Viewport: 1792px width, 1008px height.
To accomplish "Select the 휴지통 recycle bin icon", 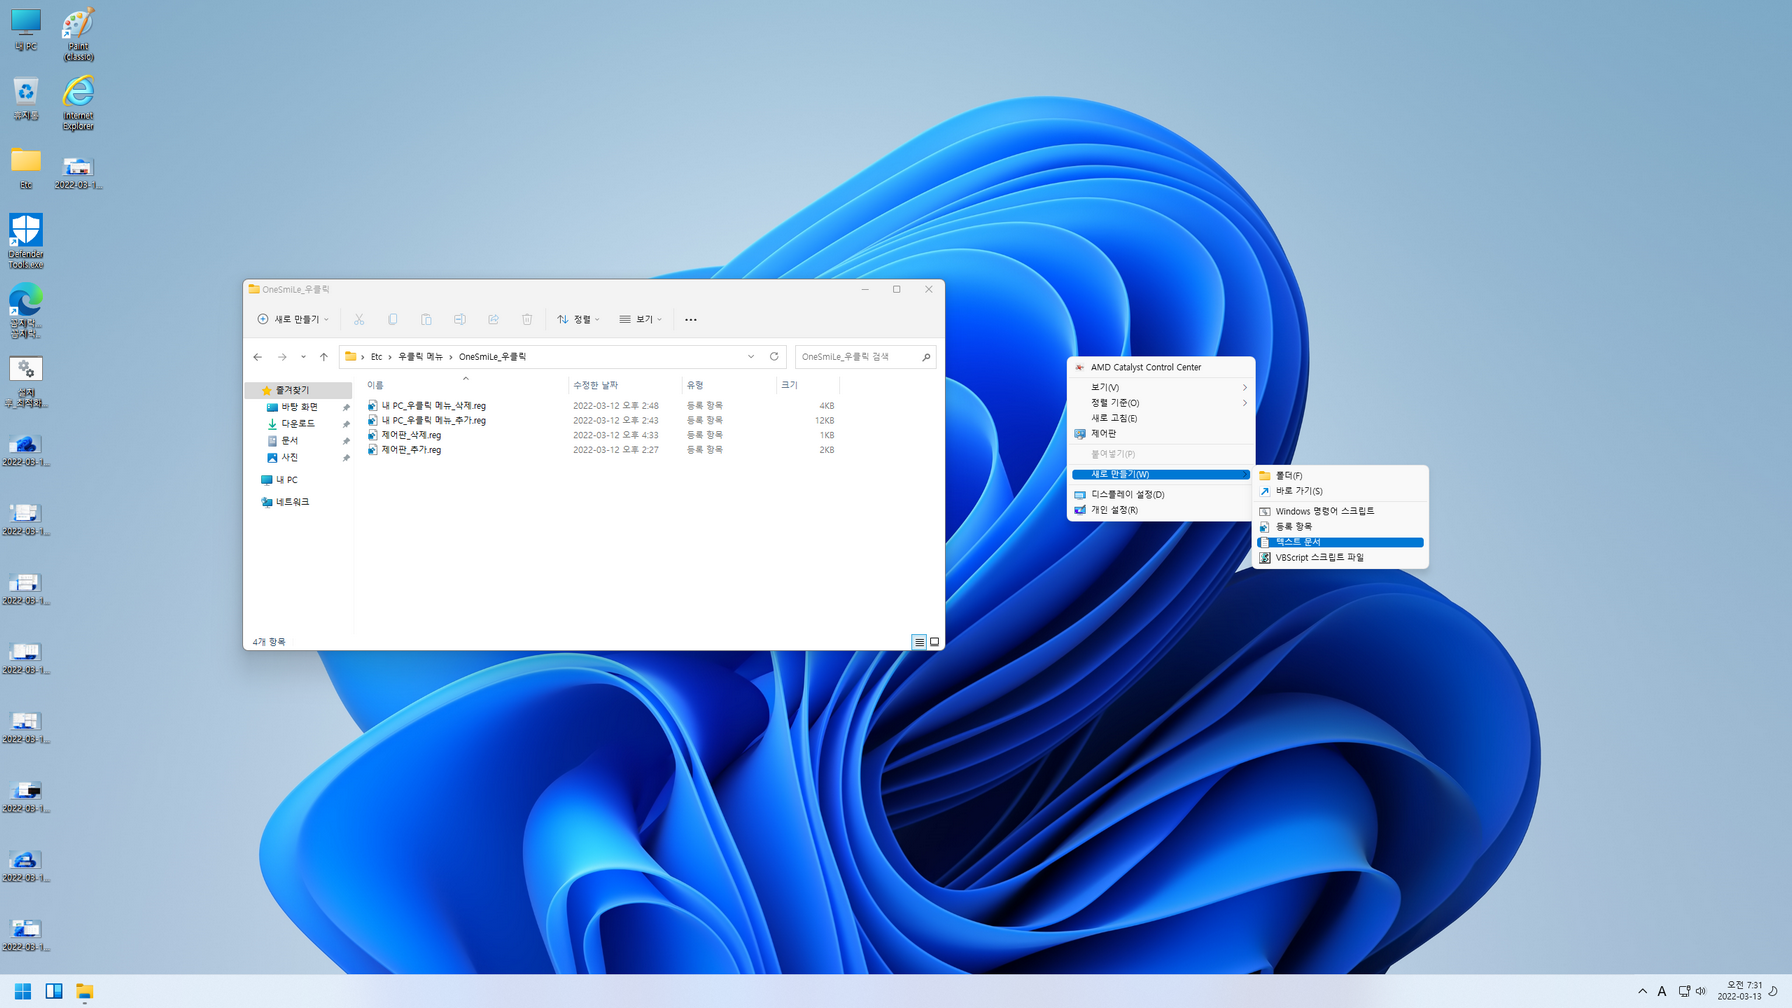I will 25,99.
